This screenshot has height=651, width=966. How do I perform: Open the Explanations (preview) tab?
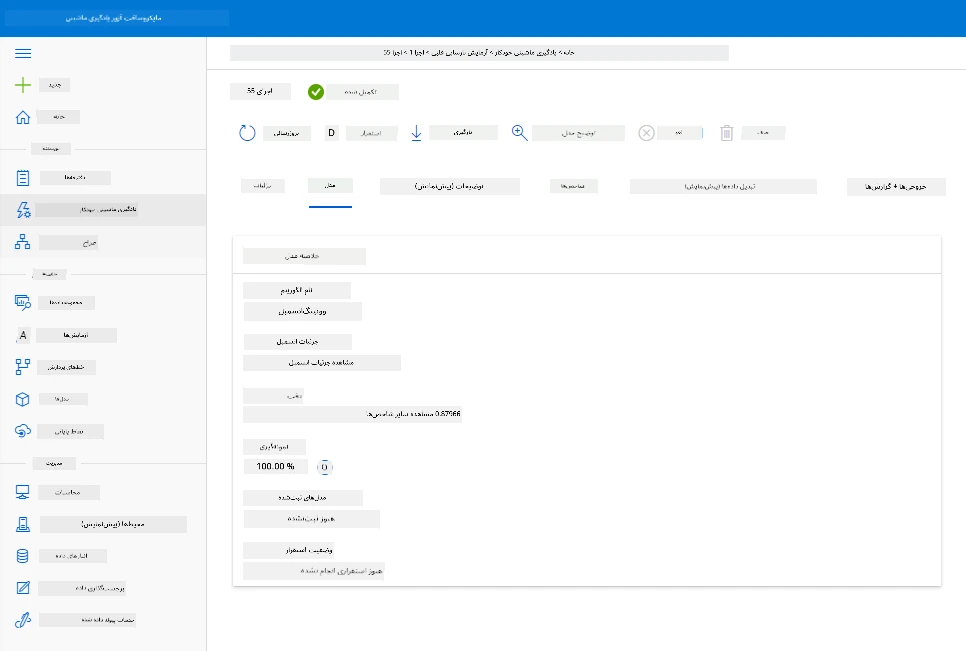450,186
